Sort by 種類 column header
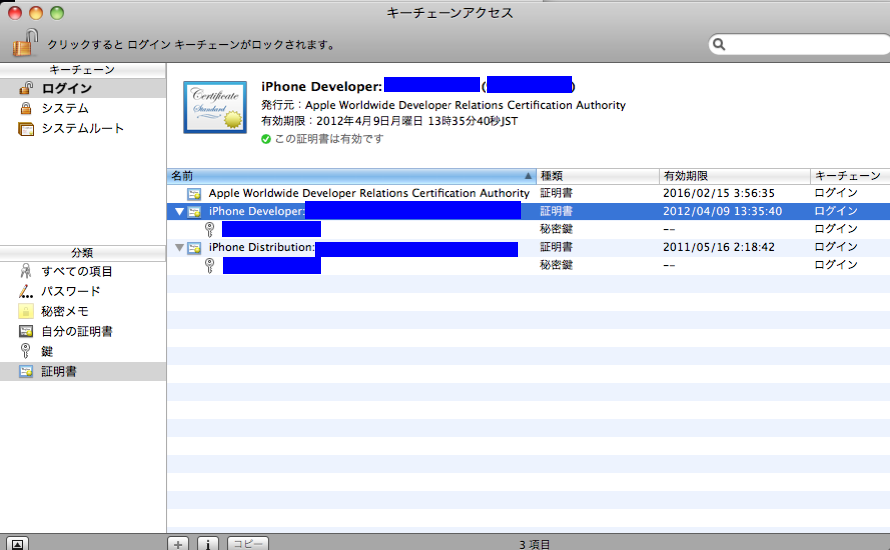Screen dimensions: 890x550 (598, 176)
